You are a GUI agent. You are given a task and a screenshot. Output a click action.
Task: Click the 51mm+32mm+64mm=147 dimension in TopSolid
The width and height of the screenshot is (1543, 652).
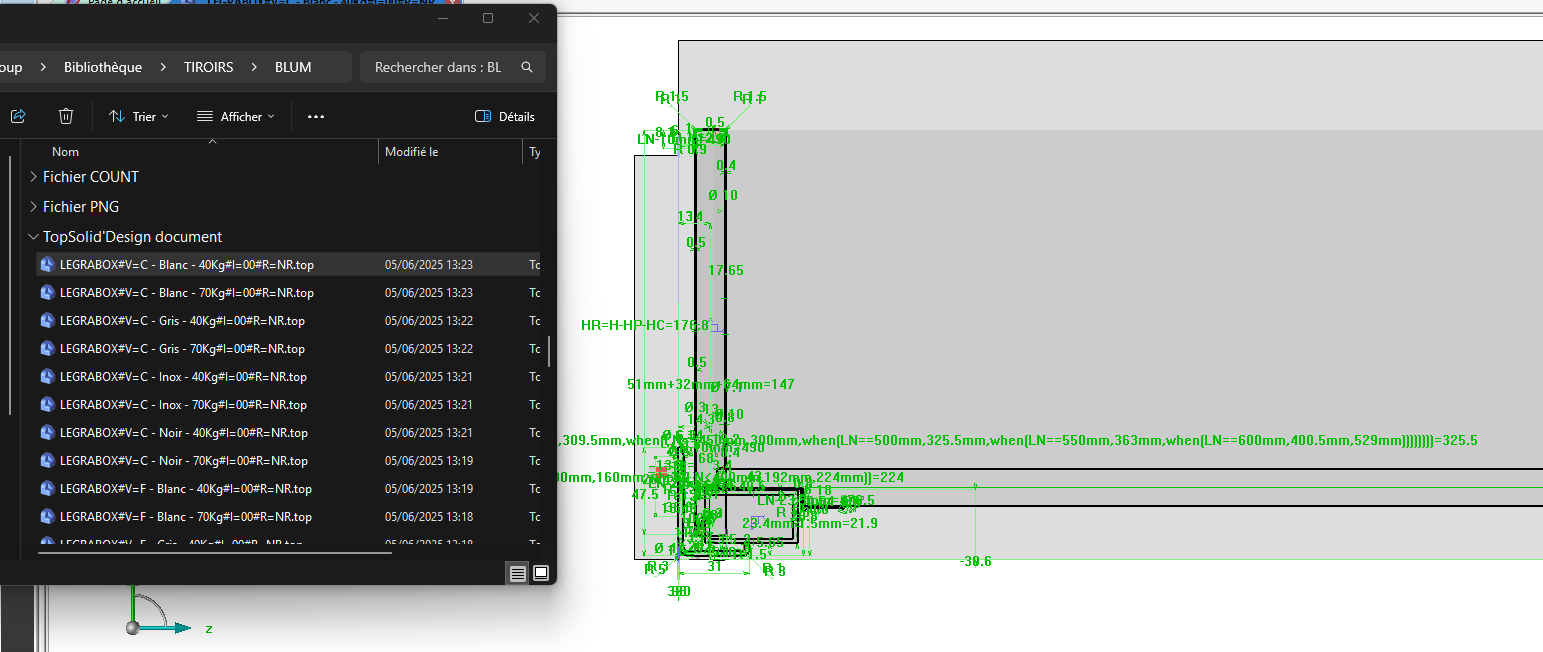coord(711,384)
